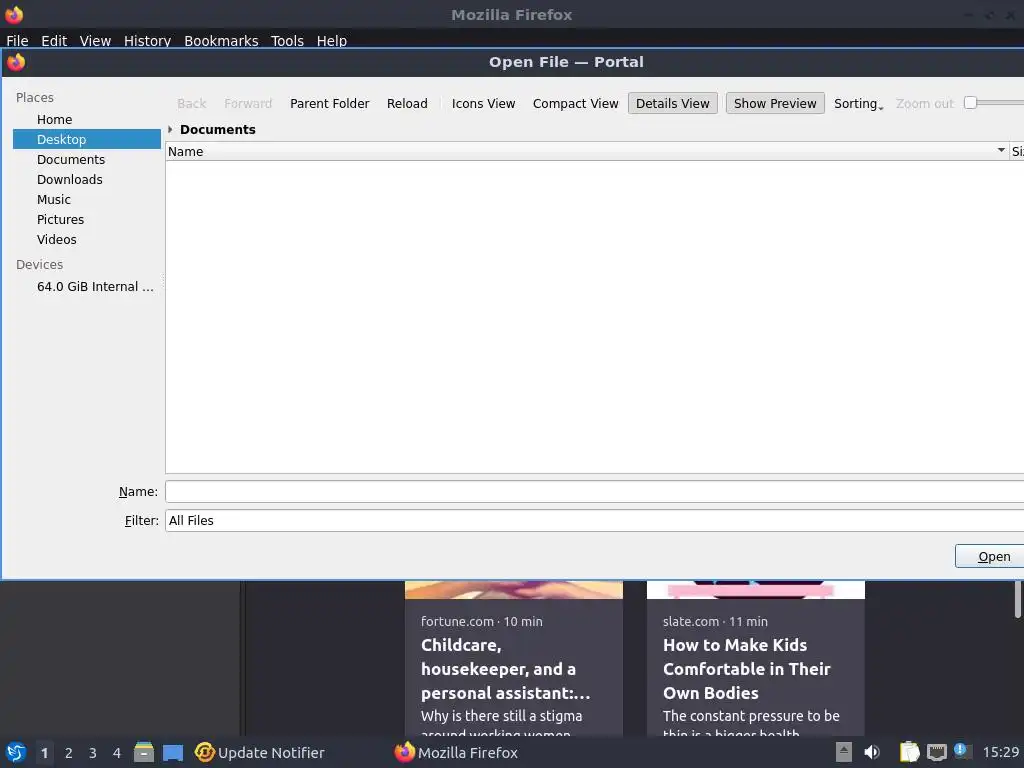
Task: Click the Documents breadcrumb label
Action: [x=217, y=129]
